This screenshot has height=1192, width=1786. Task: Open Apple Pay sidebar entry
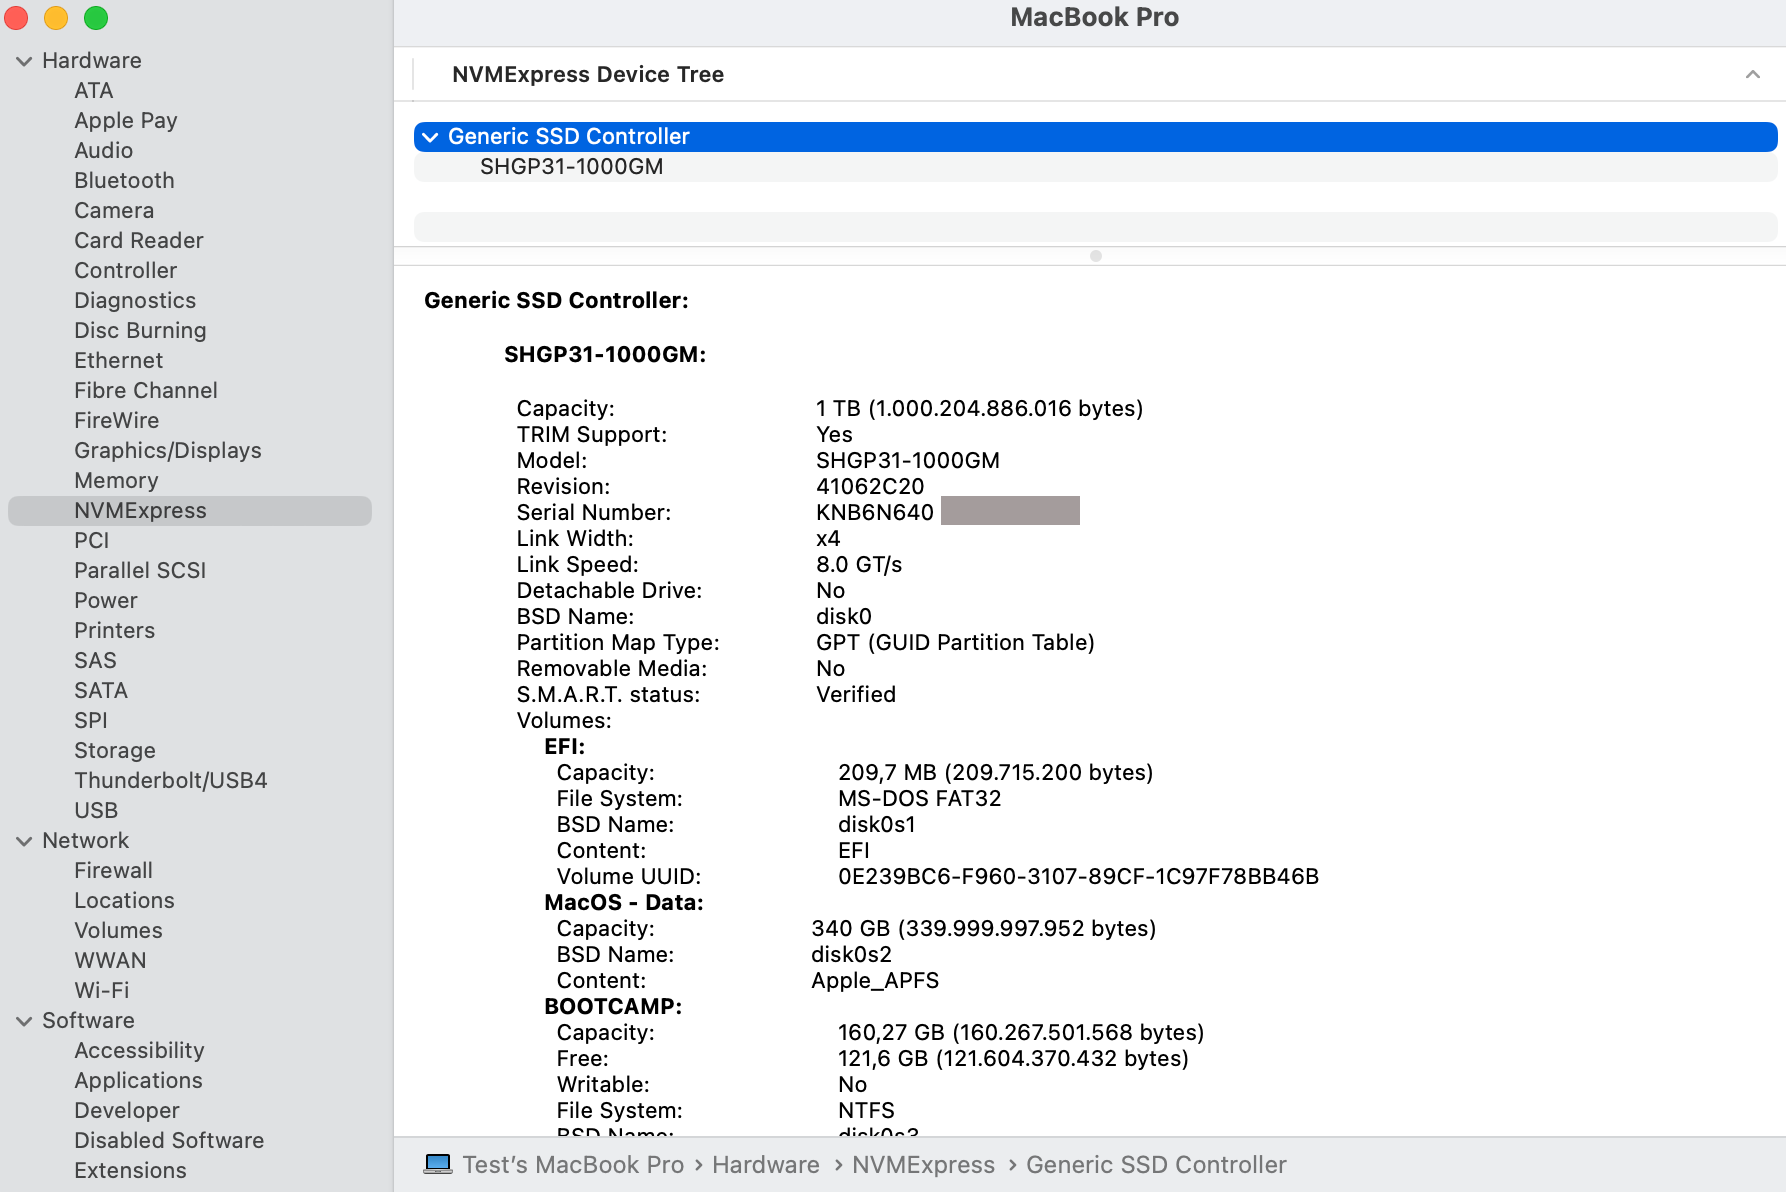coord(126,121)
